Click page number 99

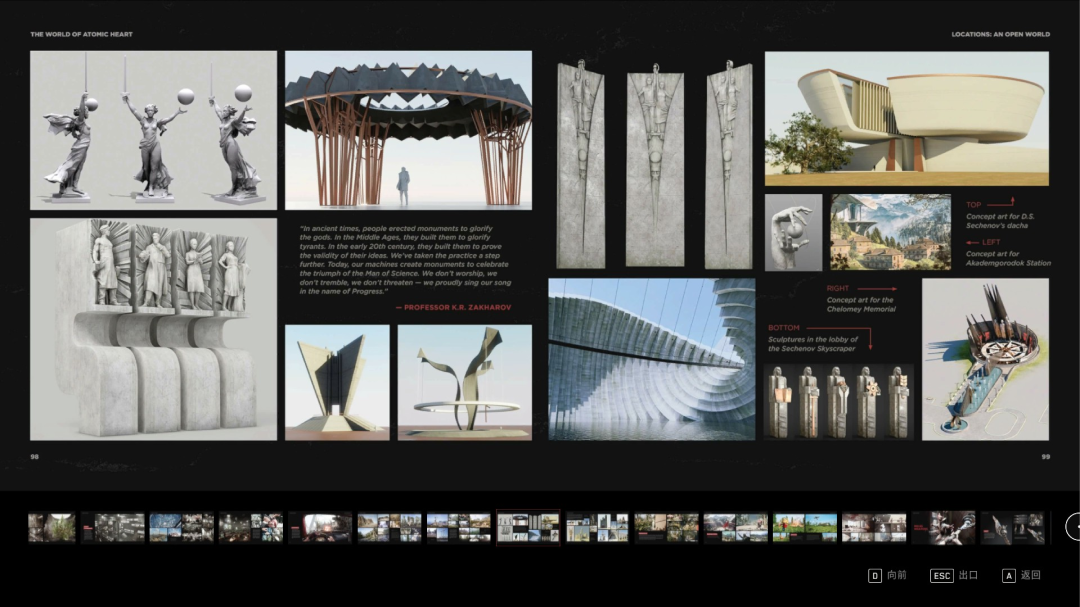point(1046,457)
